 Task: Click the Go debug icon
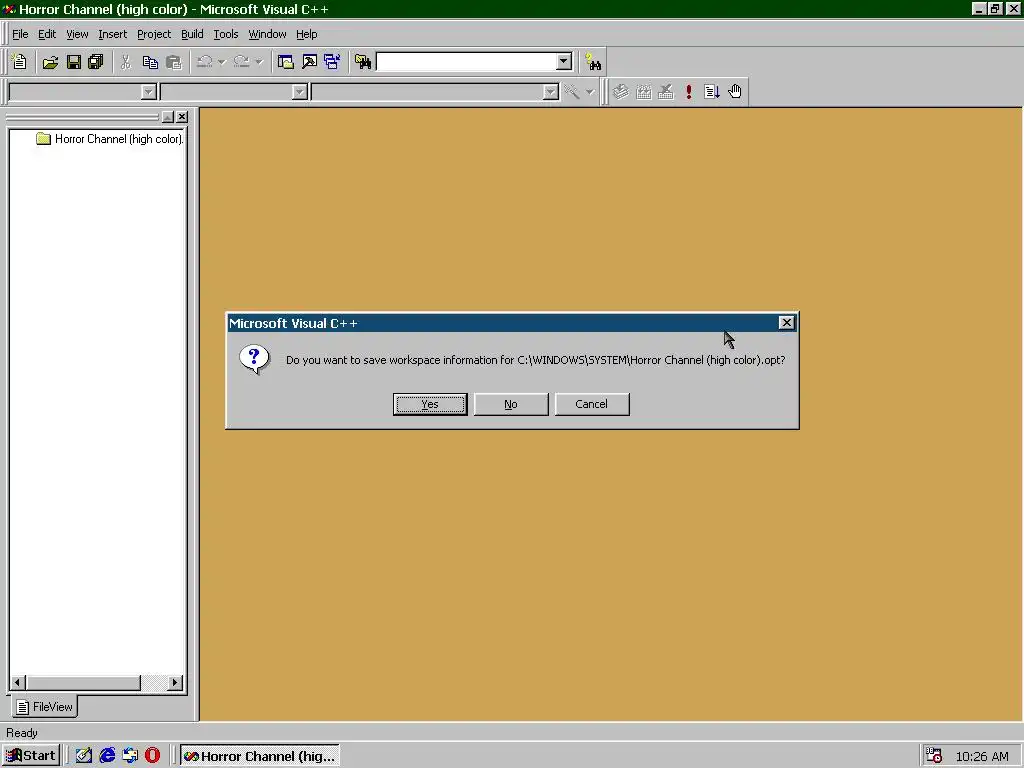(712, 91)
